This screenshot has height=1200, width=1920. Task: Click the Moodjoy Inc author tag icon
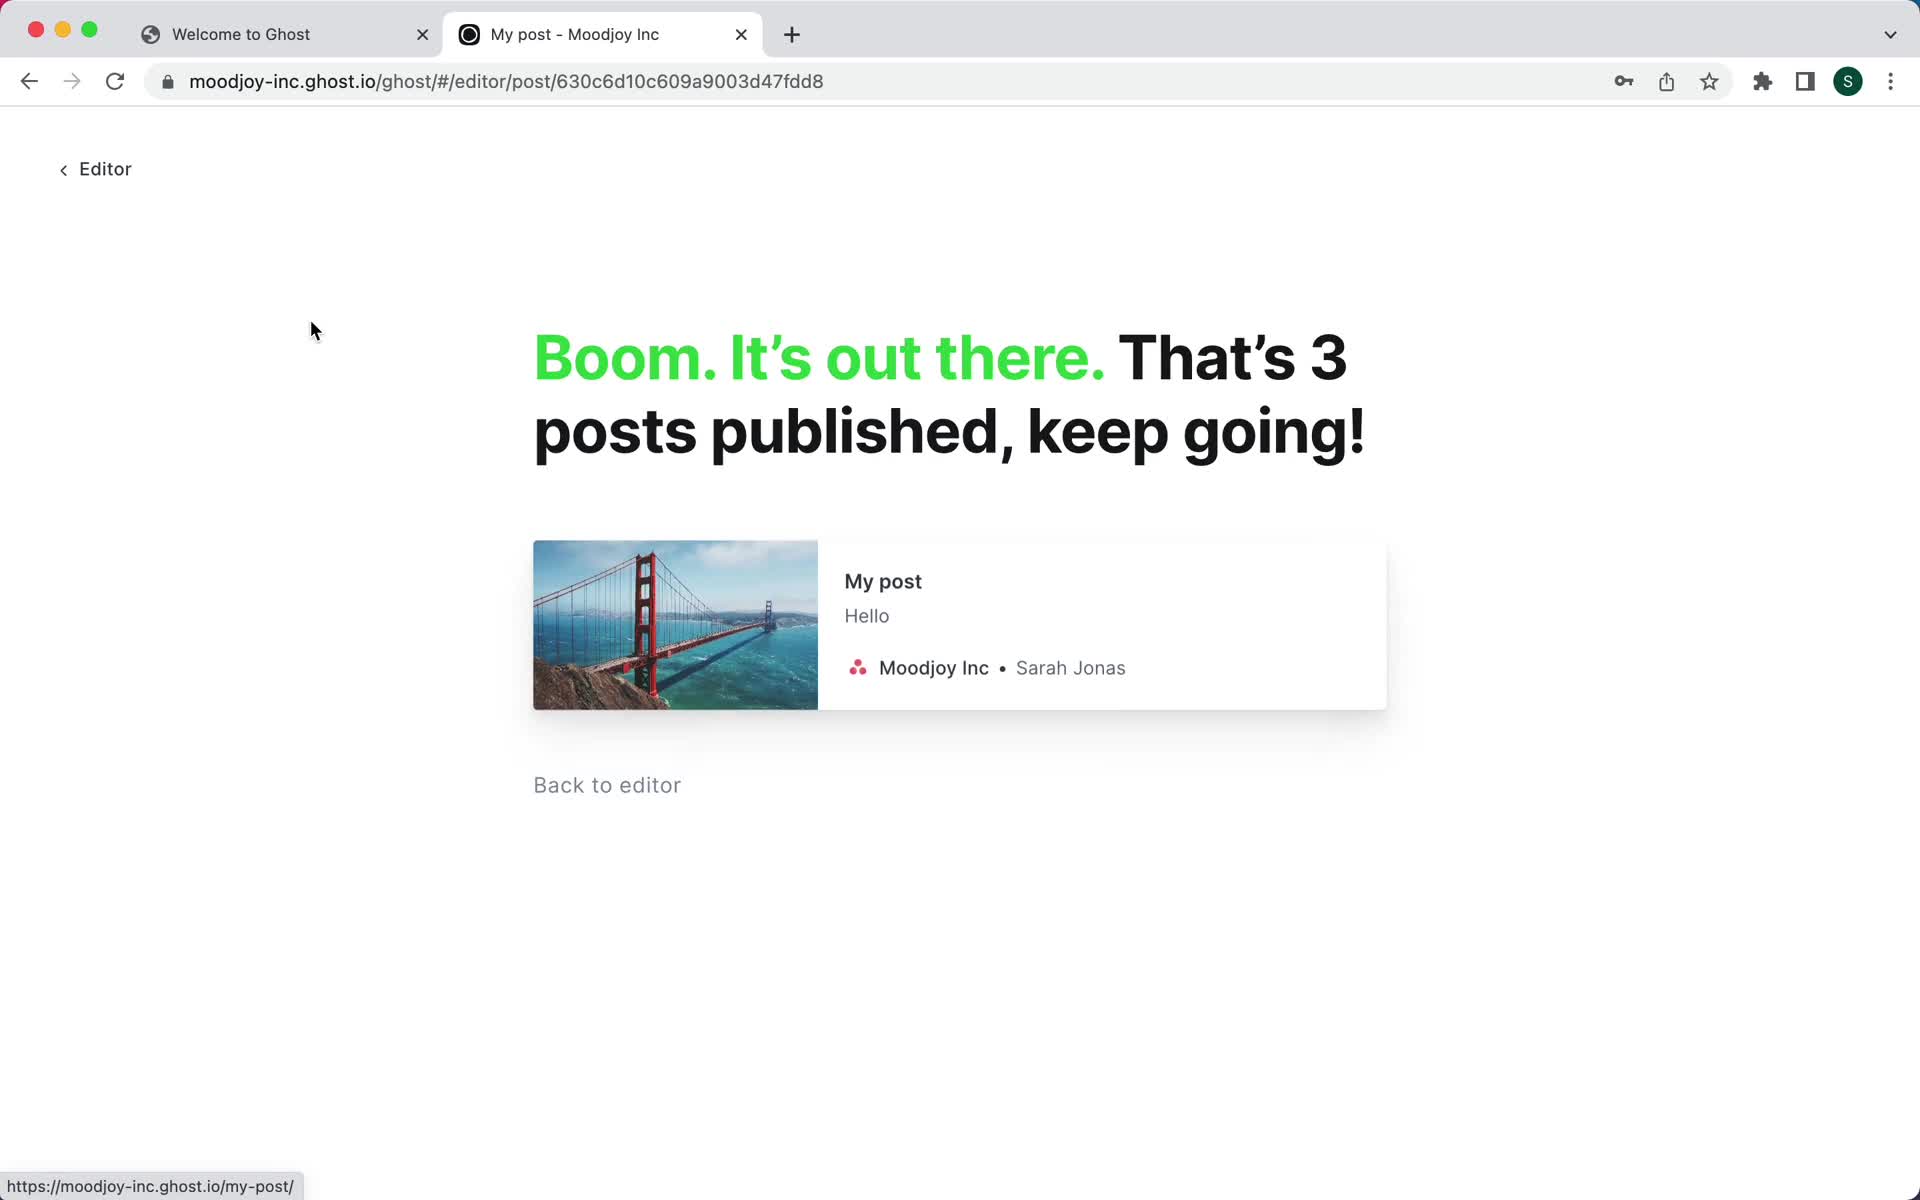[857, 668]
